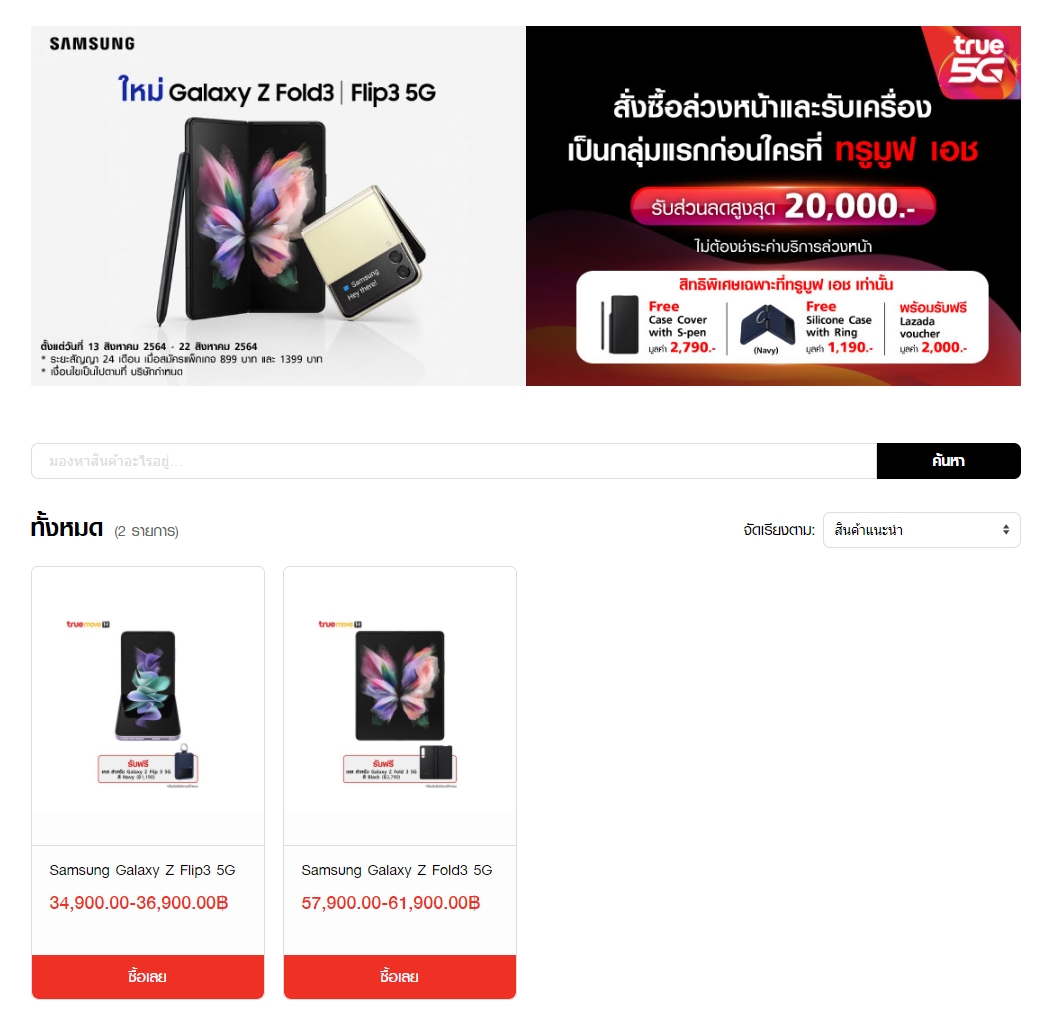Click the TrueMove H logo on Fold3 card
The image size is (1048, 1017).
[340, 624]
